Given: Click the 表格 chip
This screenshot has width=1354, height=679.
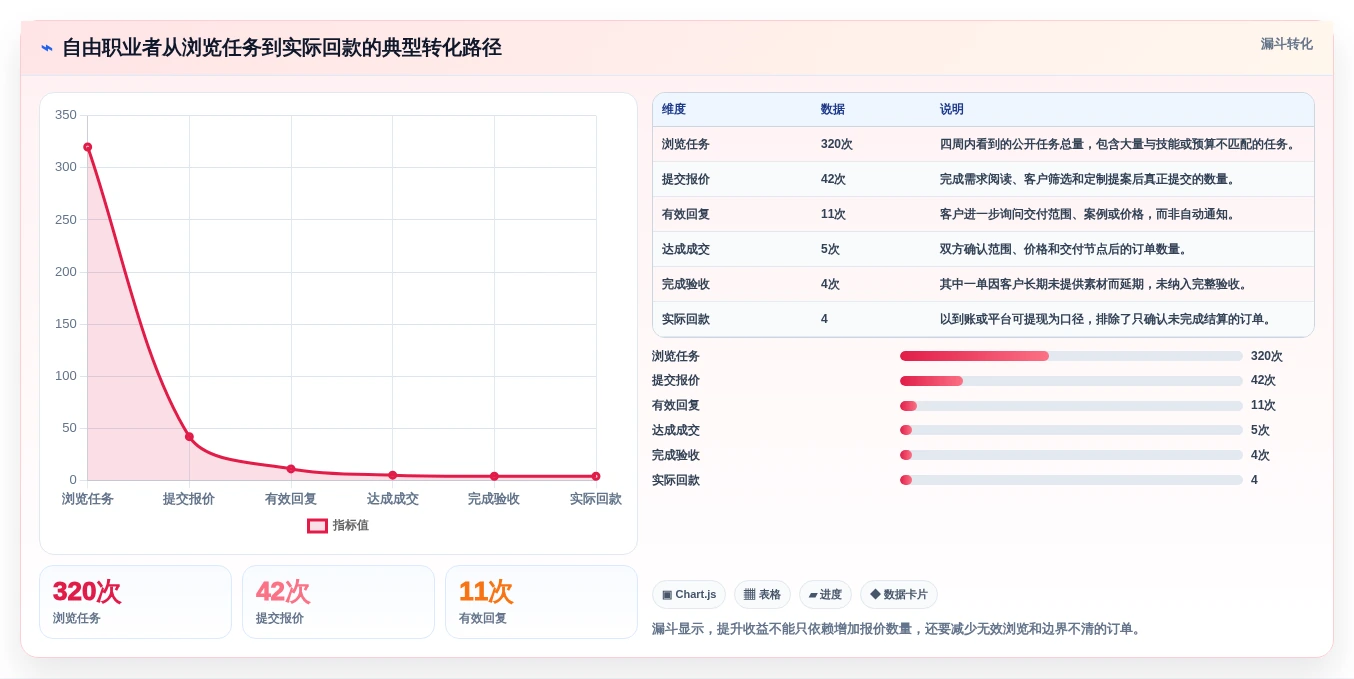Looking at the screenshot, I should pos(762,595).
